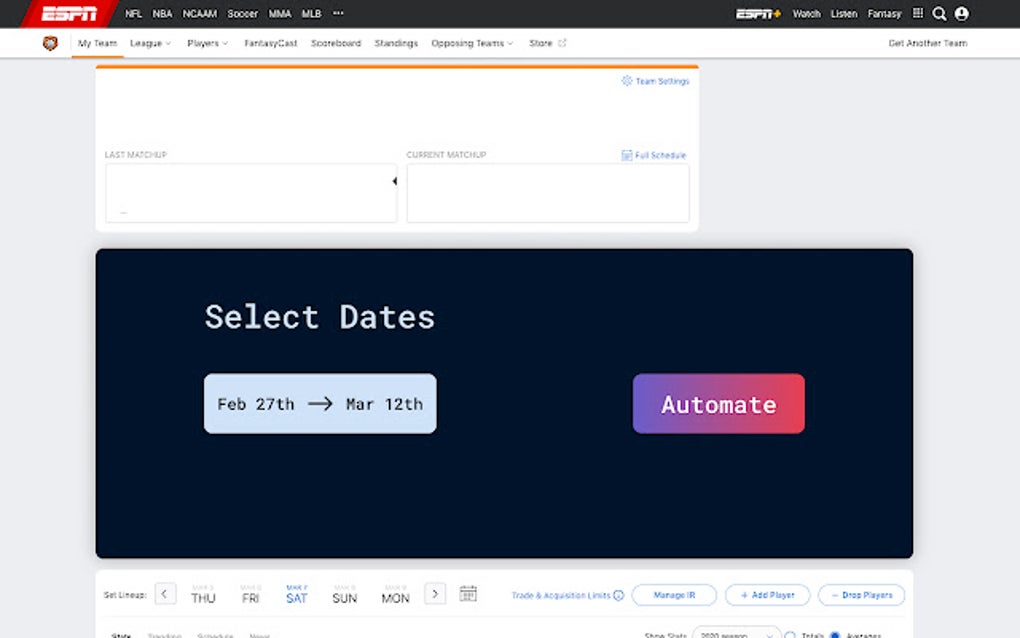Viewport: 1020px width, 638px height.
Task: Open the fantasy team logo icon
Action: coord(50,43)
